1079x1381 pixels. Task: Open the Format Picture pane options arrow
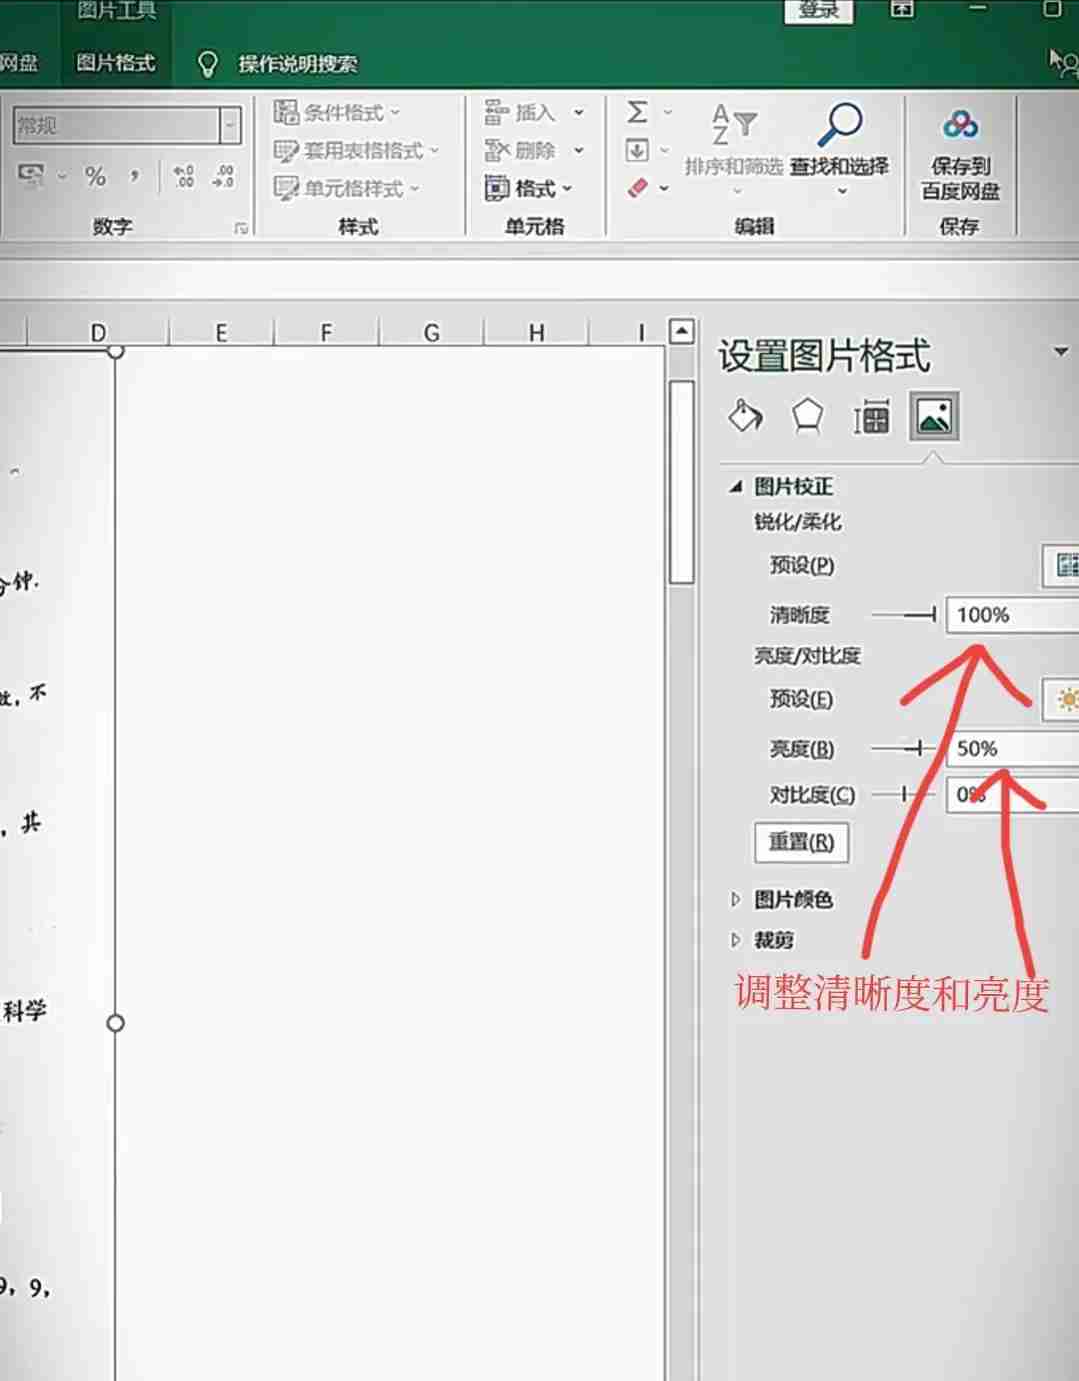point(1061,352)
